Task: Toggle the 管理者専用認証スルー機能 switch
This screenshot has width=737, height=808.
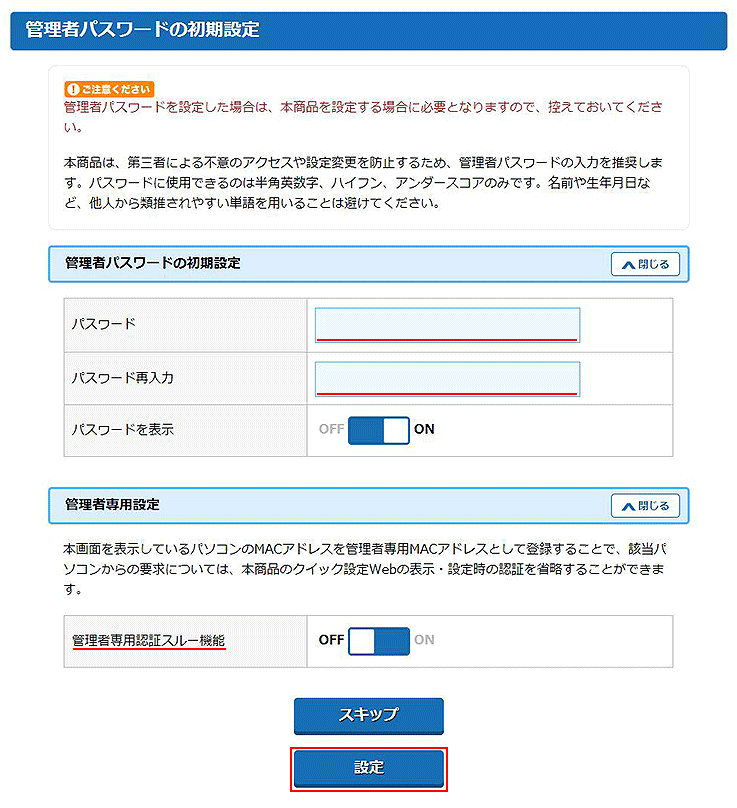Action: [378, 641]
